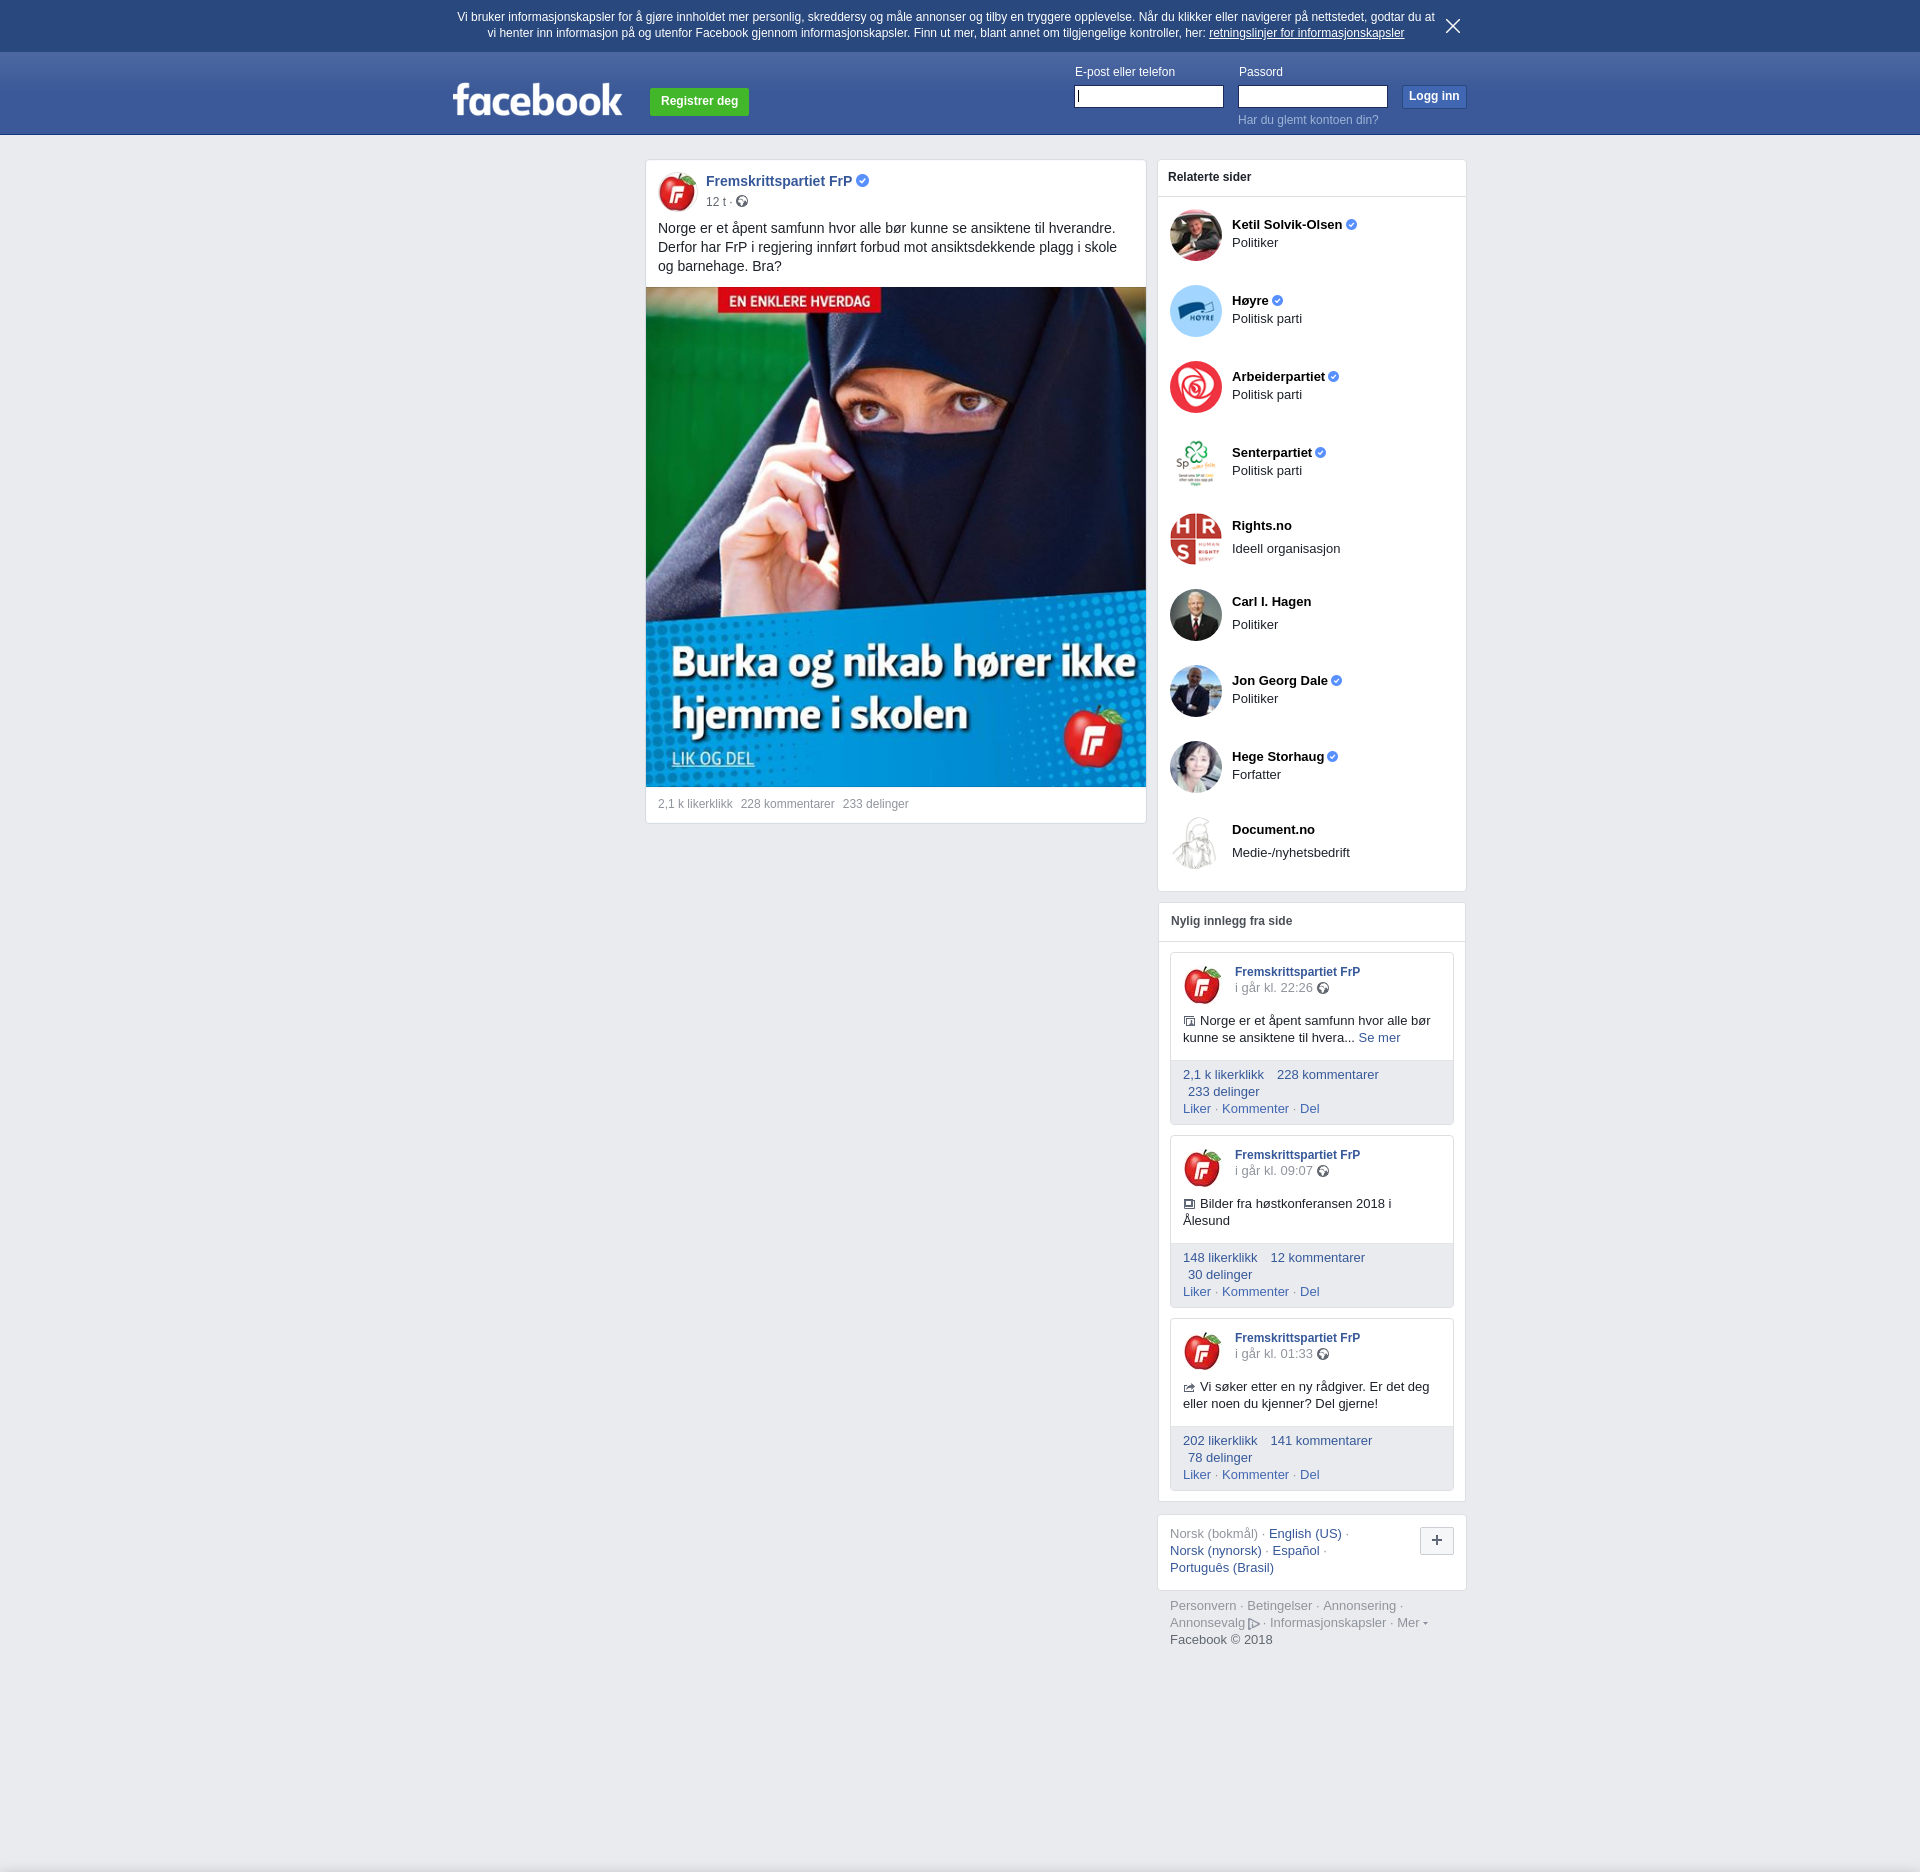Image resolution: width=1920 pixels, height=1872 pixels.
Task: Open the Carl I. Hagen page name
Action: [1272, 602]
